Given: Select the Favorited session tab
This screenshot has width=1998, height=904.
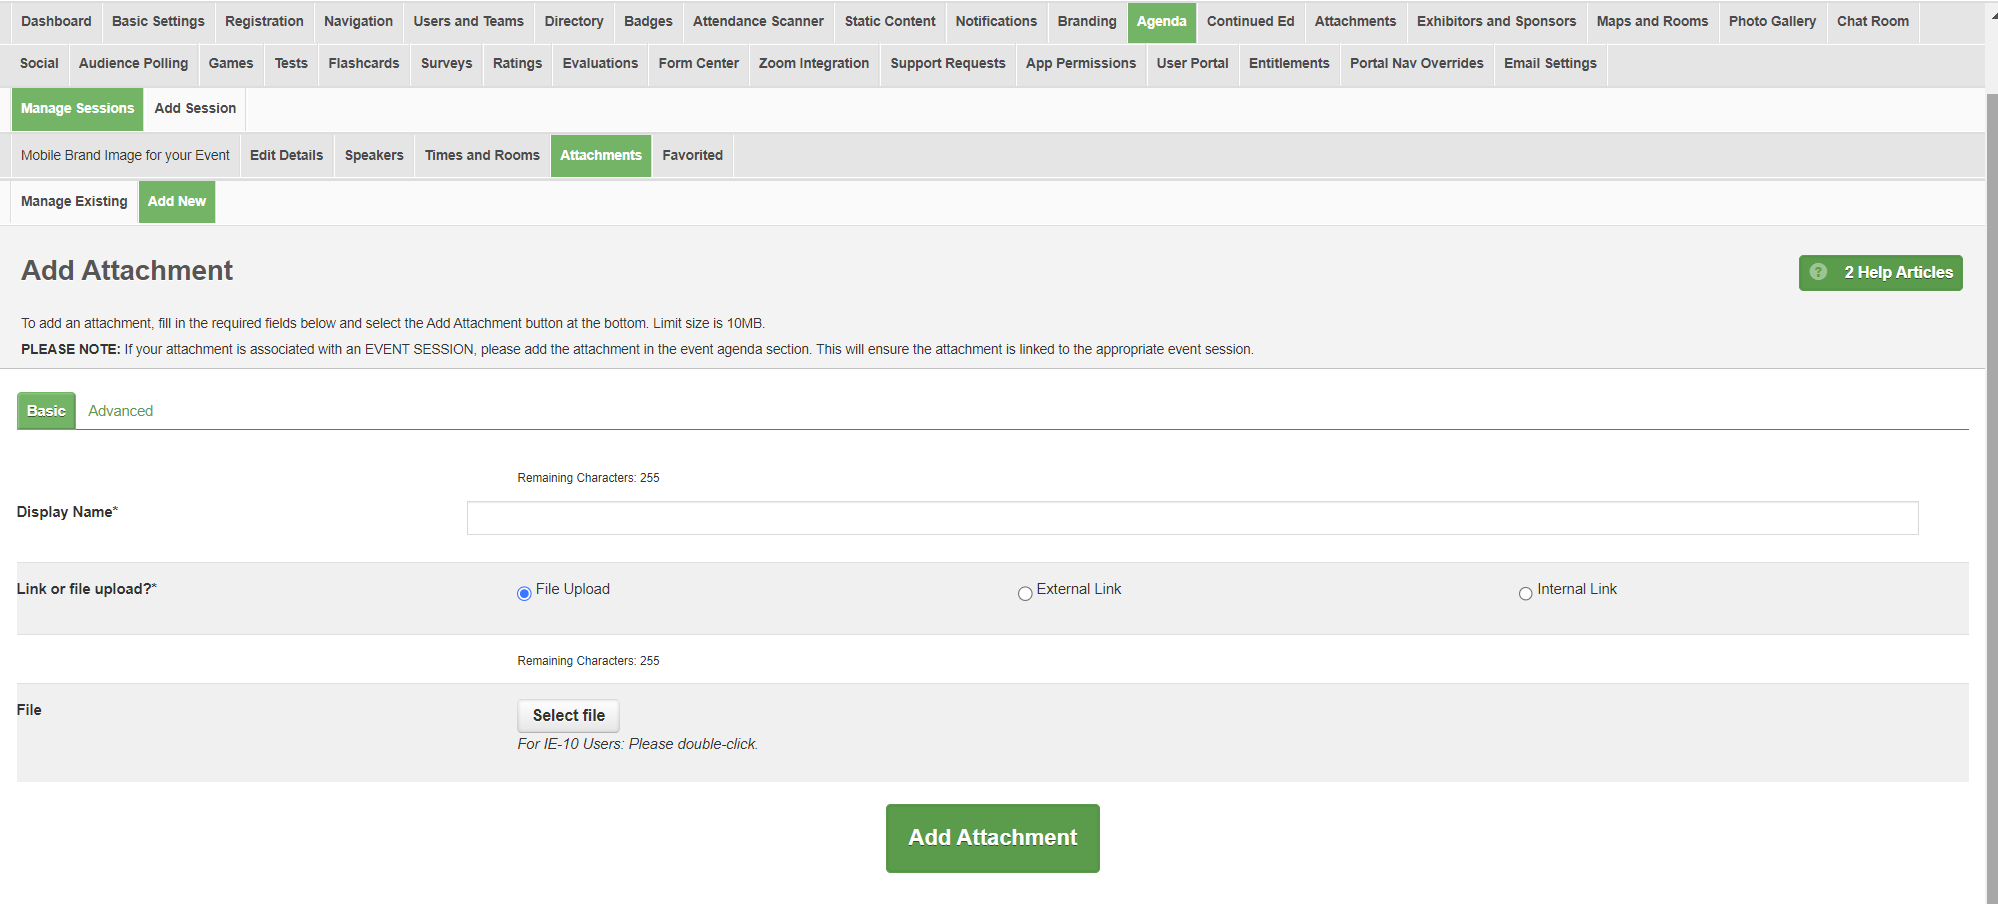Looking at the screenshot, I should point(692,155).
